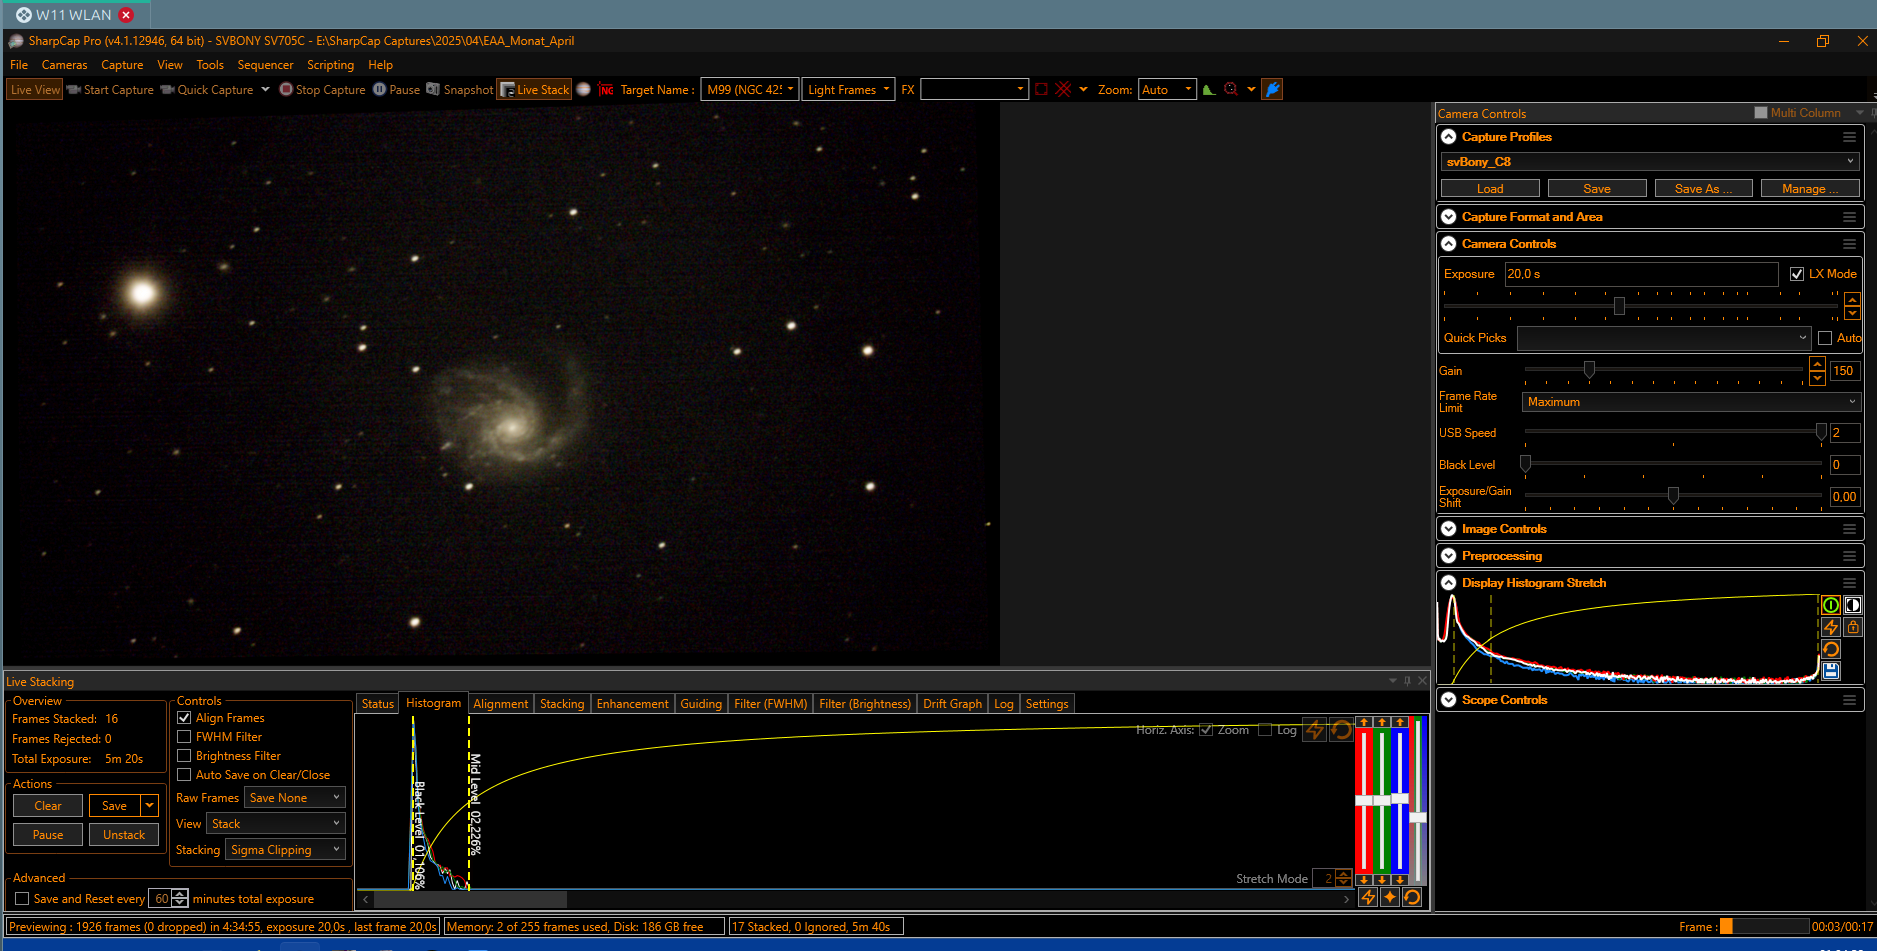1877x951 pixels.
Task: Click the Manage ... profiles button
Action: [x=1810, y=189]
